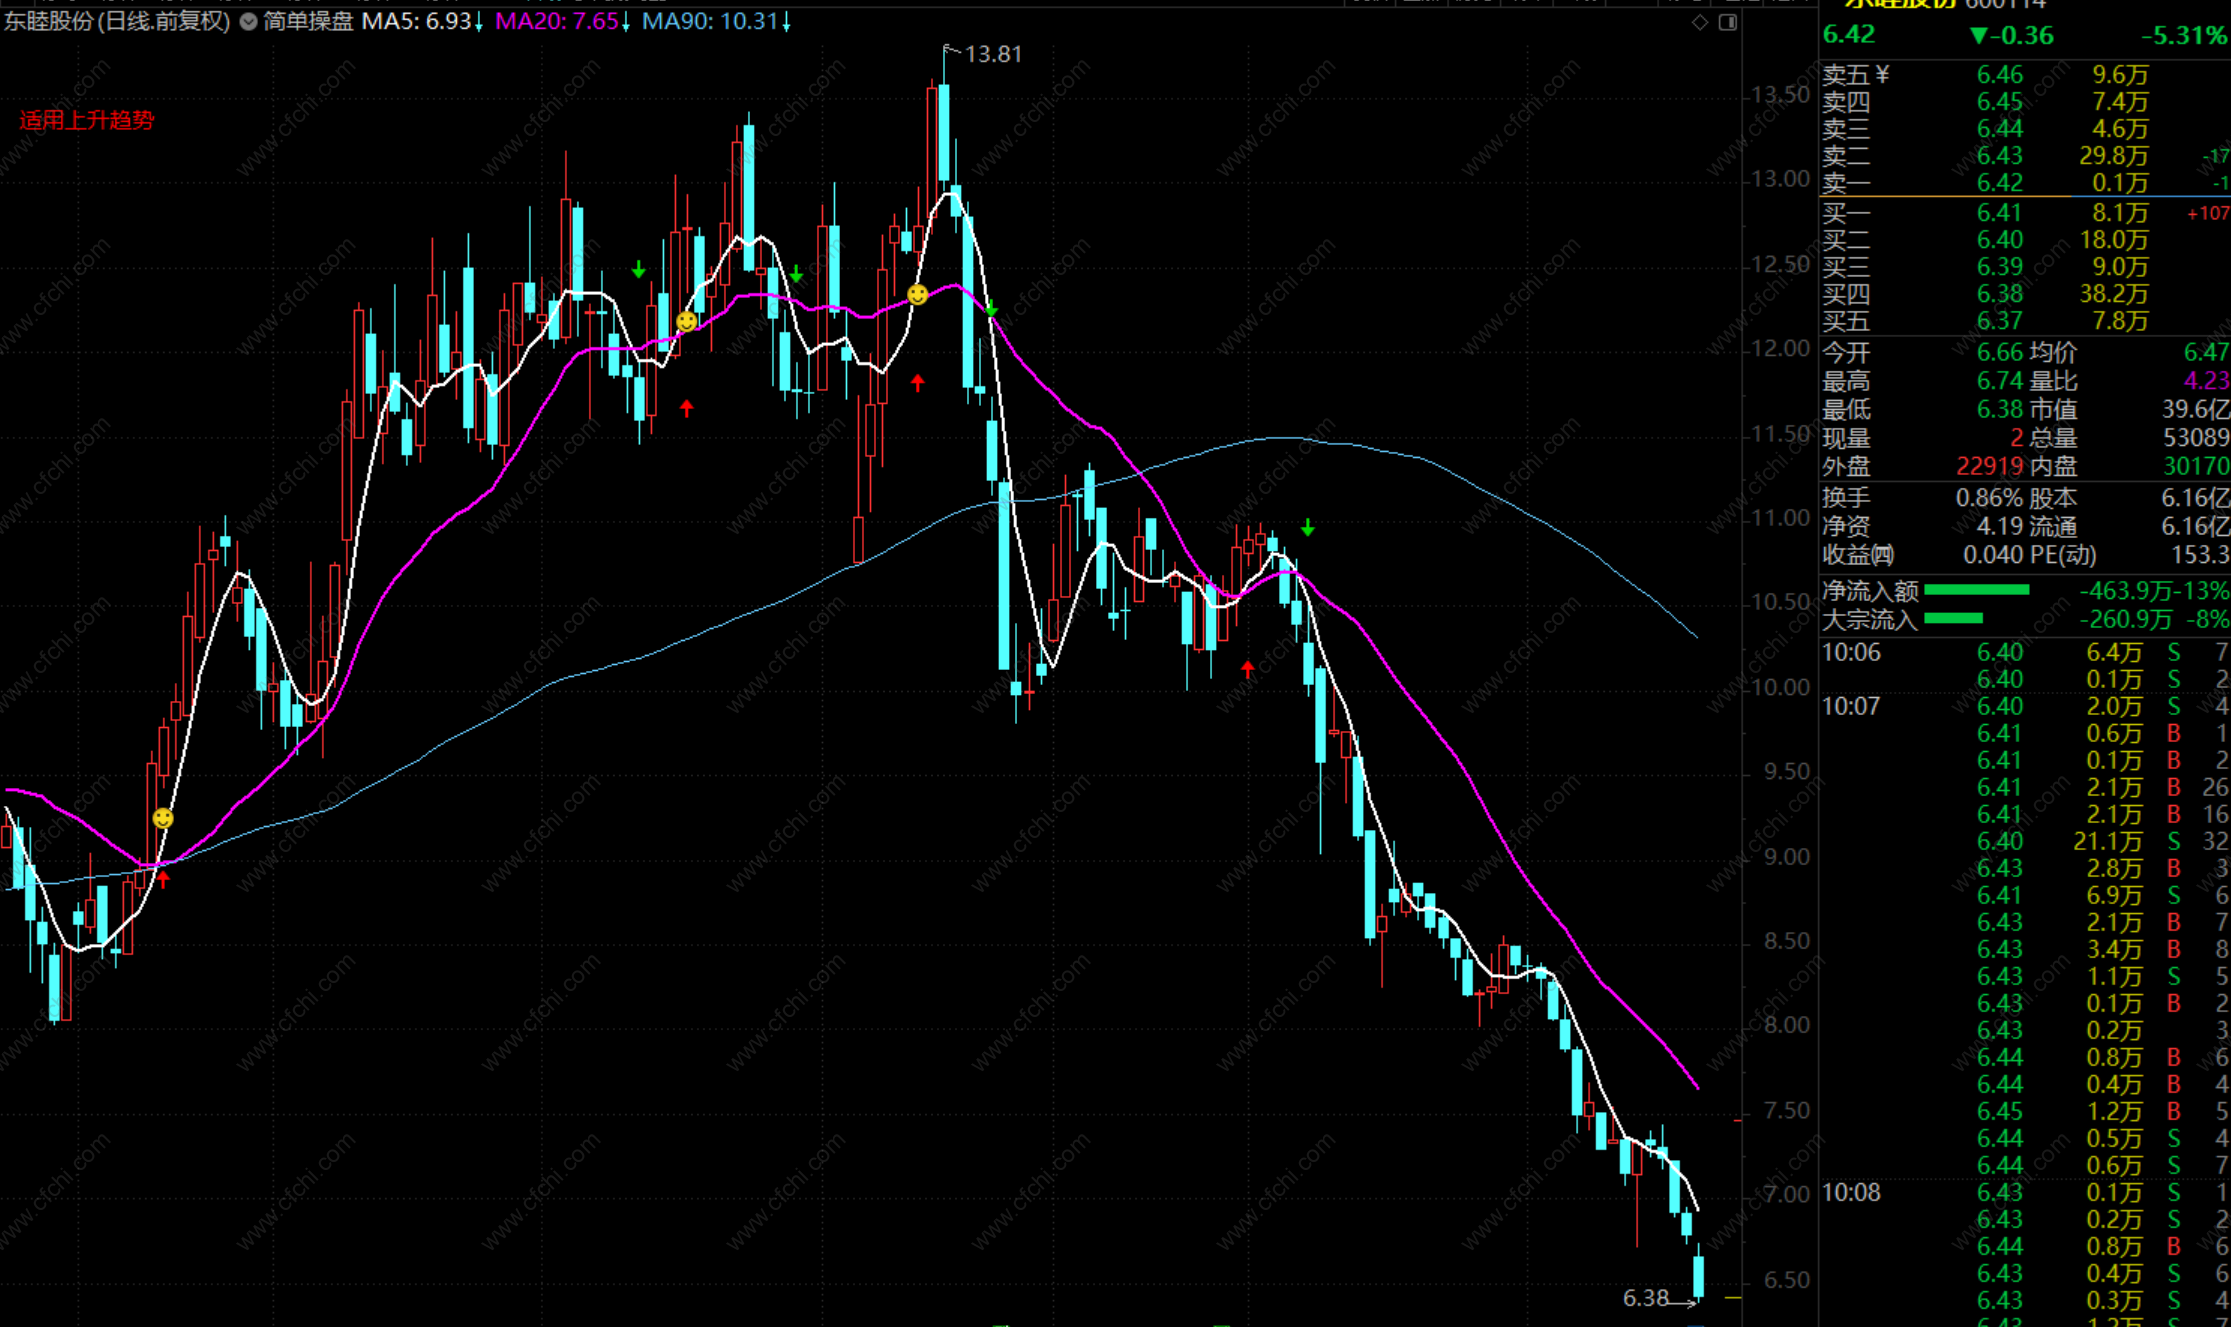Open the indicator dropdown beside 简单操盘
The height and width of the screenshot is (1327, 2231).
click(x=248, y=21)
